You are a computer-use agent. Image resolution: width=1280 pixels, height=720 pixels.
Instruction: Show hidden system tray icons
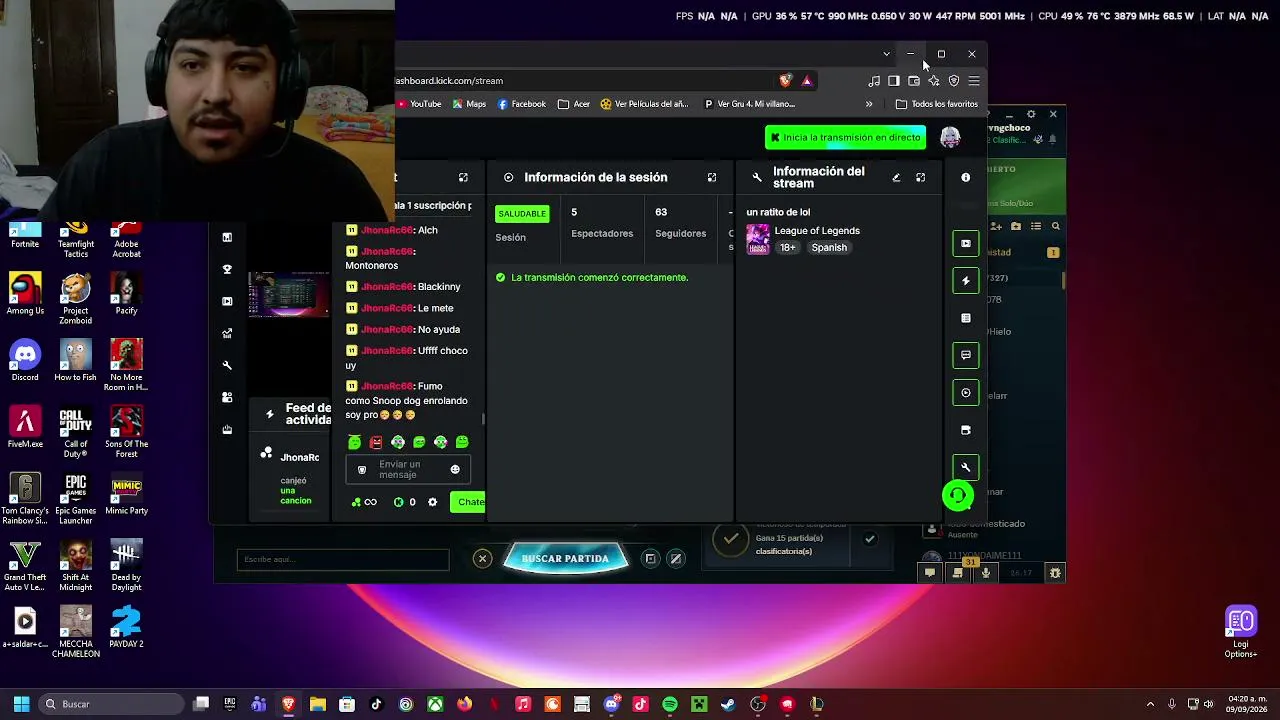pyautogui.click(x=1150, y=704)
